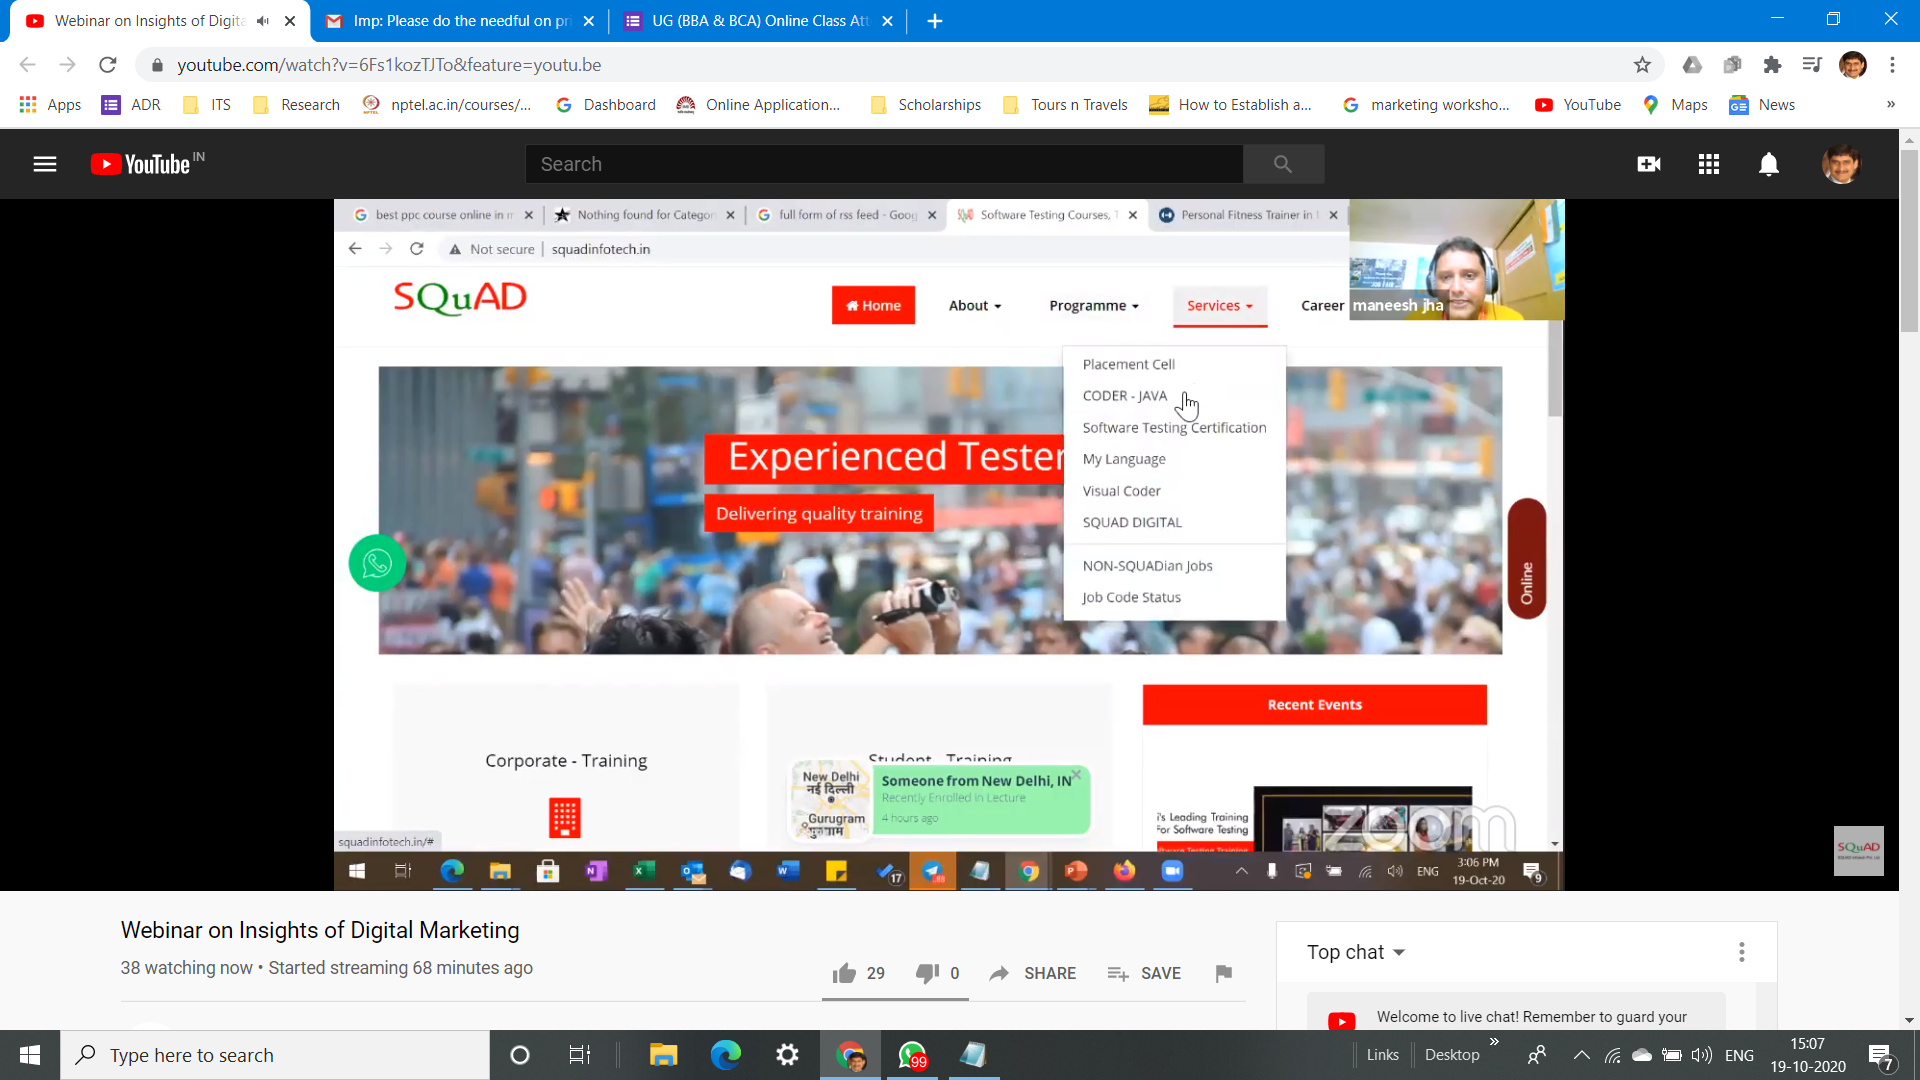
Task: Open the News bookmark
Action: [x=1762, y=105]
